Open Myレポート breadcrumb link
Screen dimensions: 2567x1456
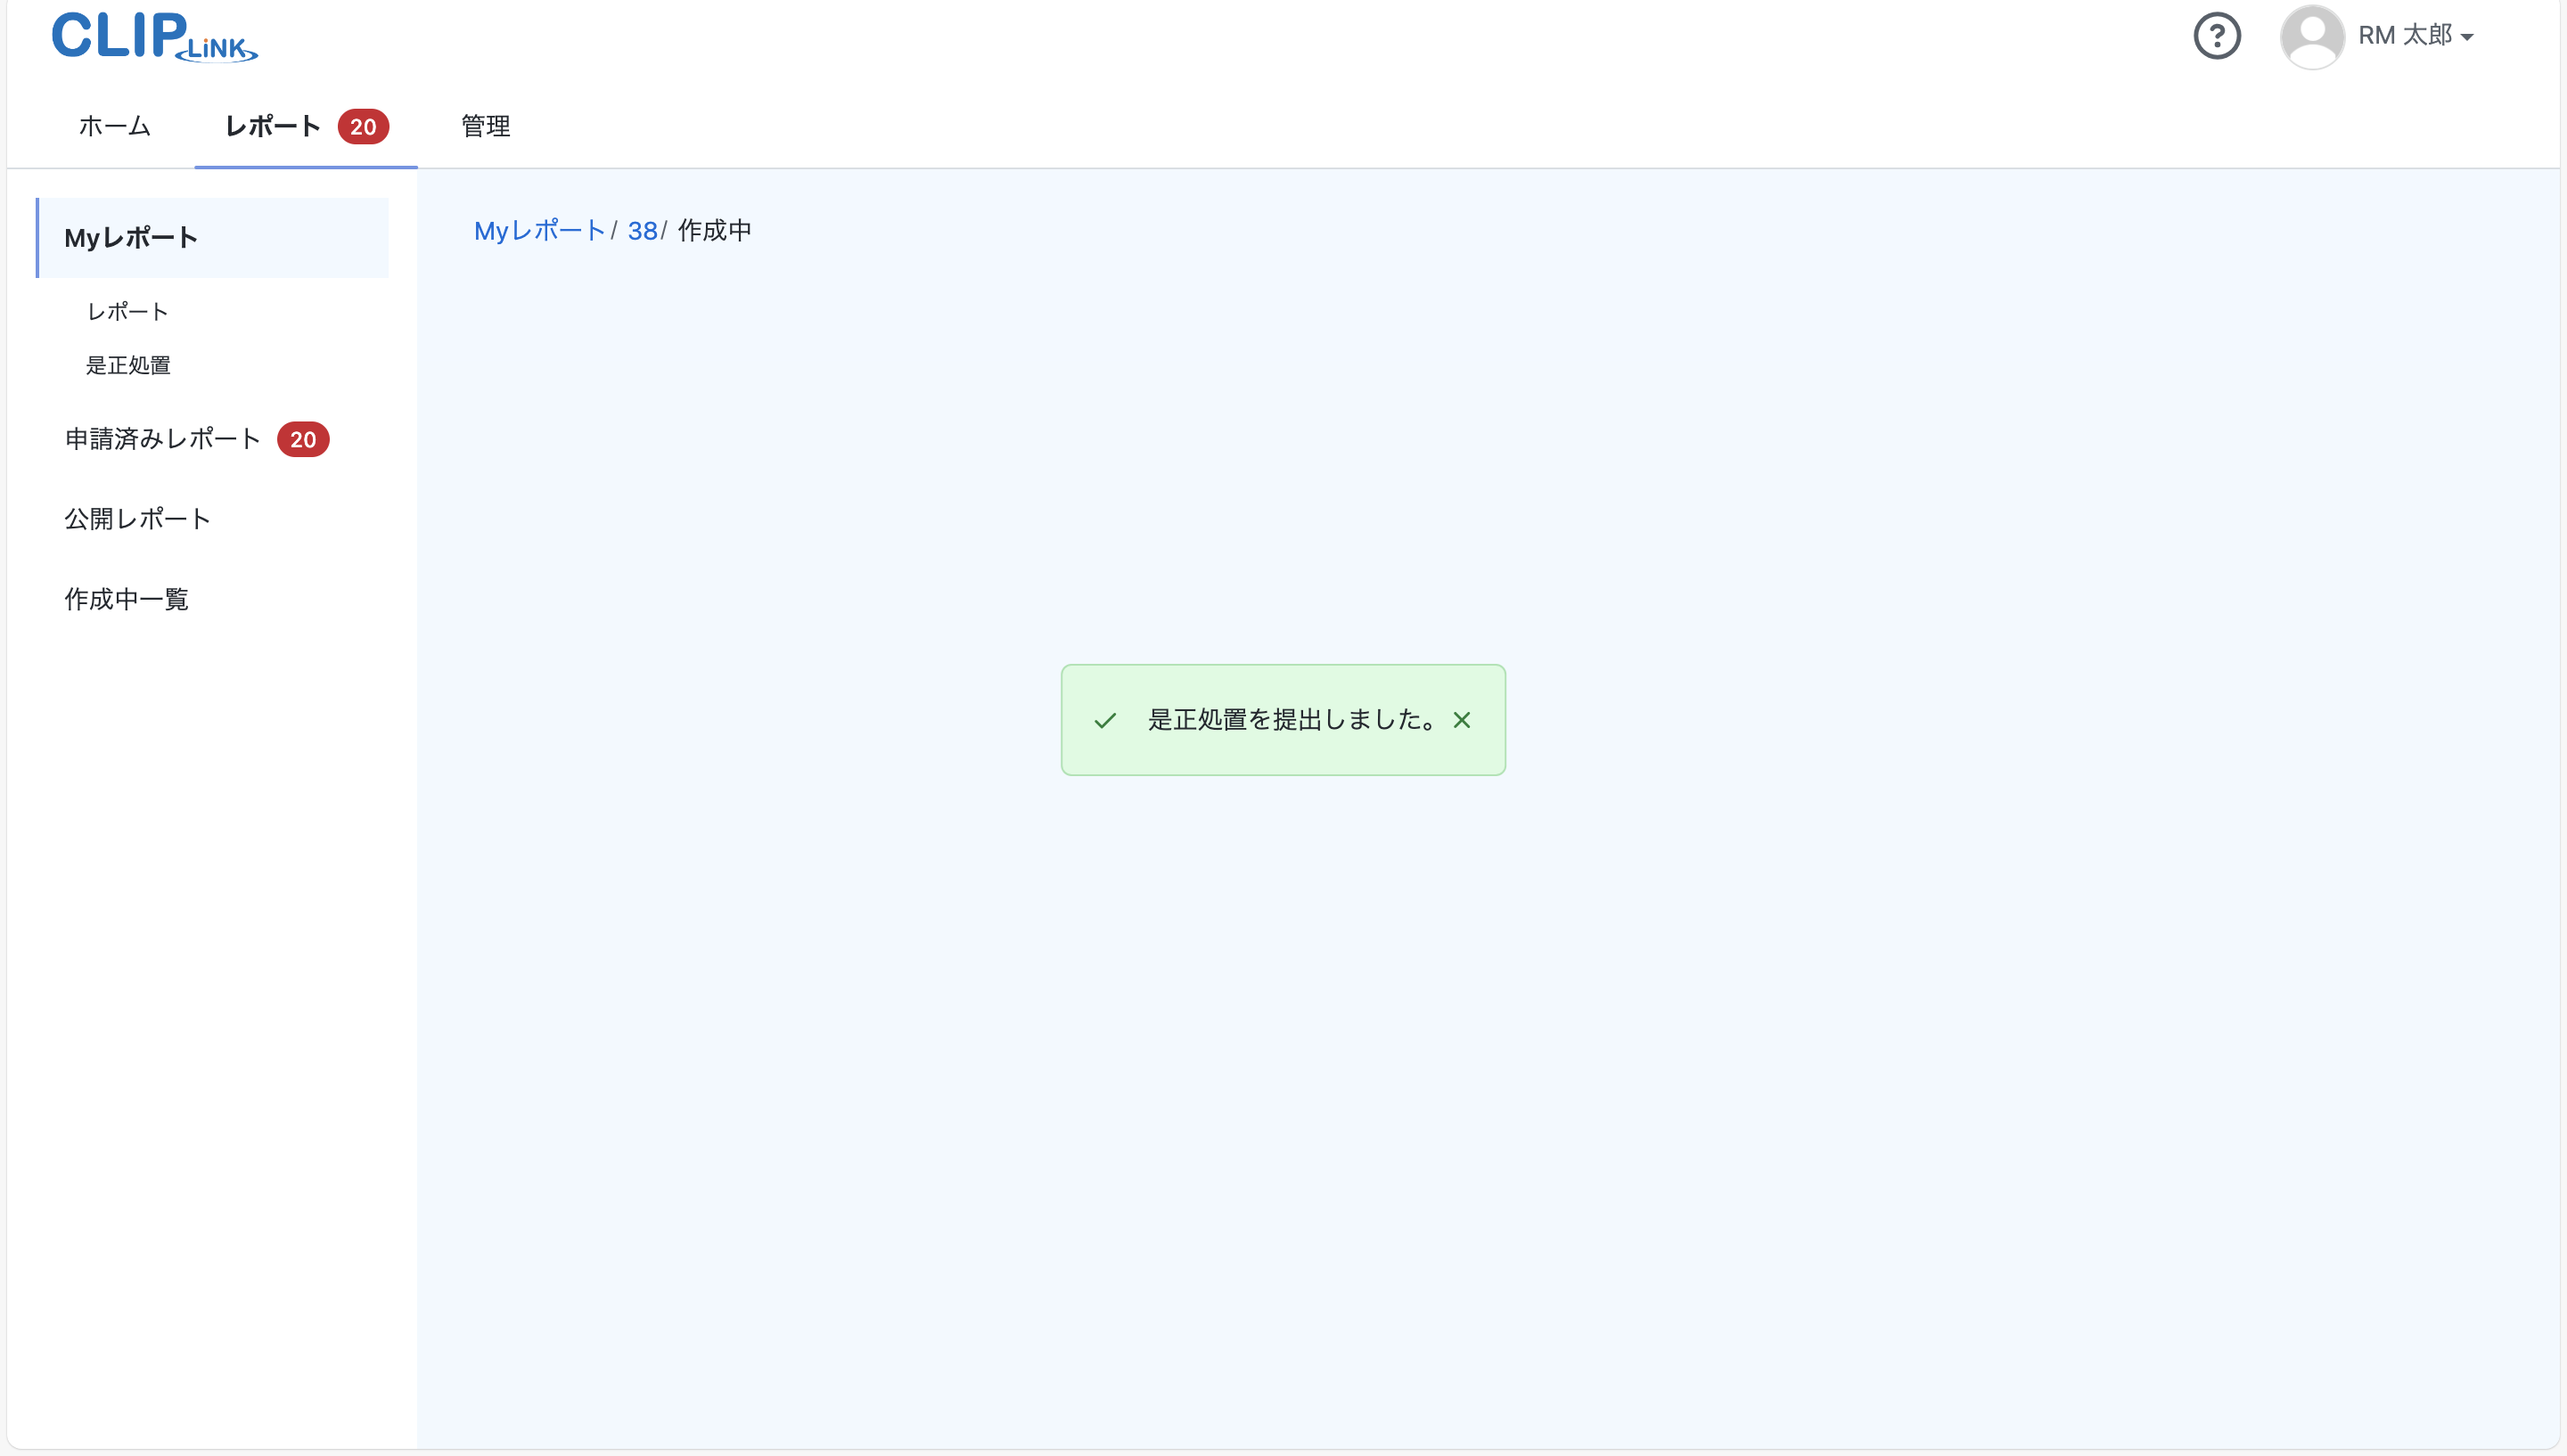539,230
